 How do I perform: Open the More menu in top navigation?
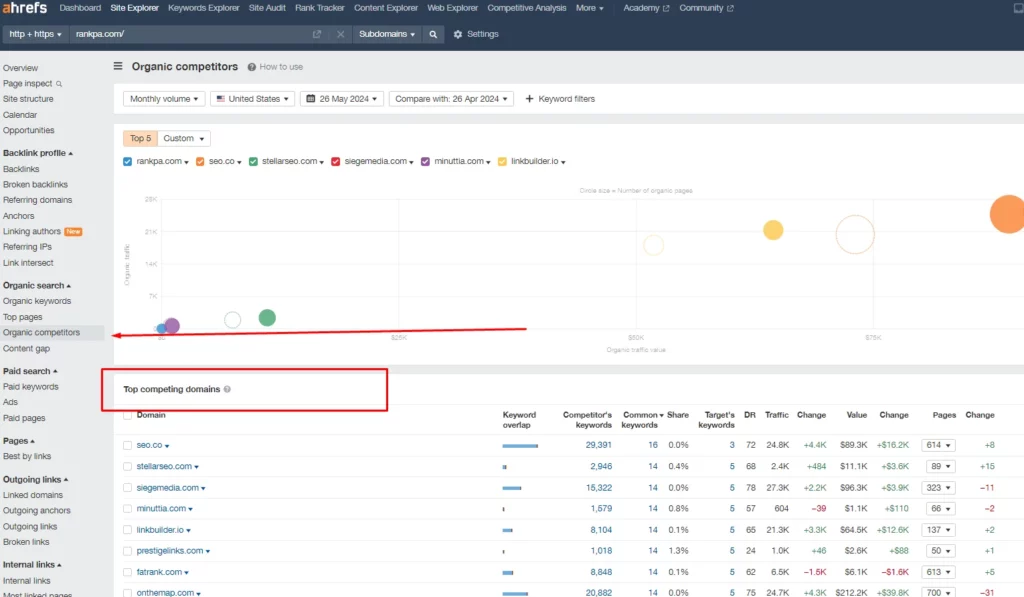click(x=589, y=8)
